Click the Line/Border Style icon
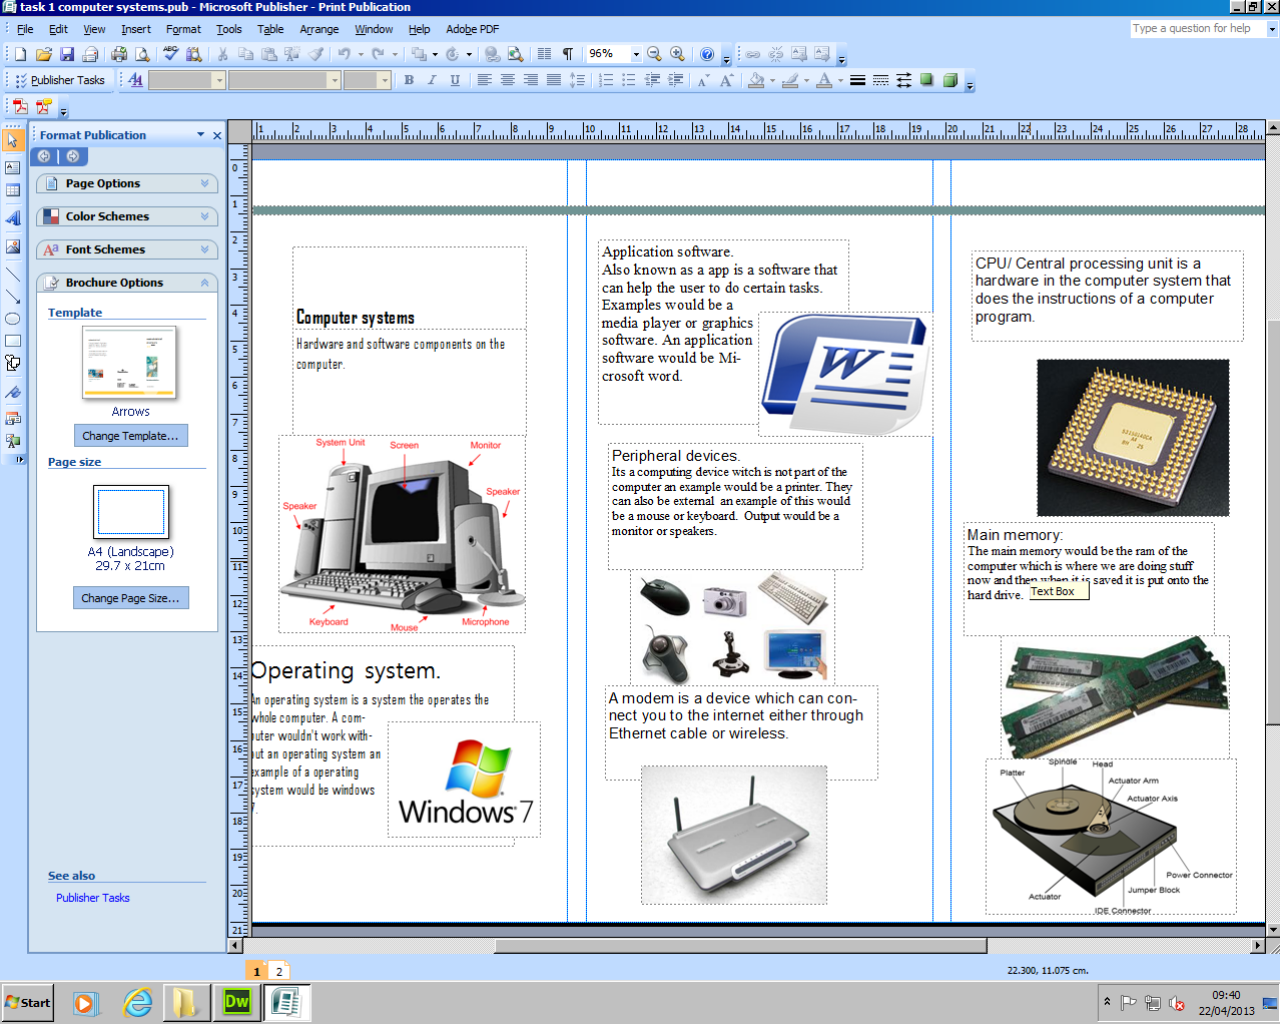 pos(858,80)
